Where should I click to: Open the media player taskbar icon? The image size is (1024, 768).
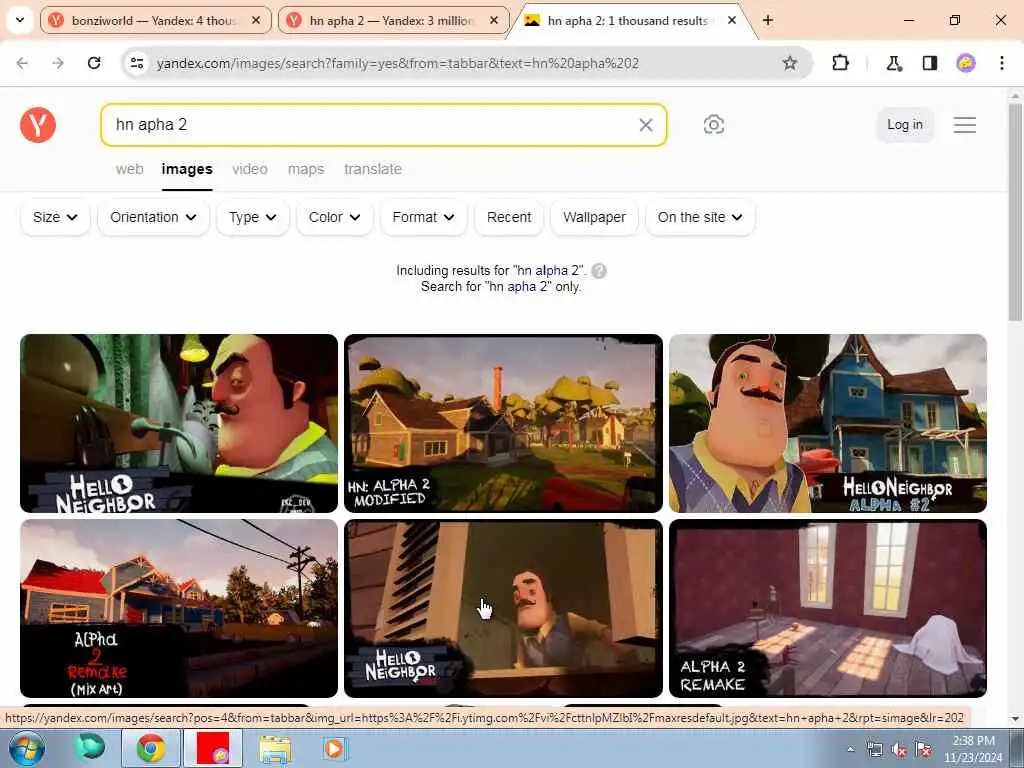tap(334, 748)
